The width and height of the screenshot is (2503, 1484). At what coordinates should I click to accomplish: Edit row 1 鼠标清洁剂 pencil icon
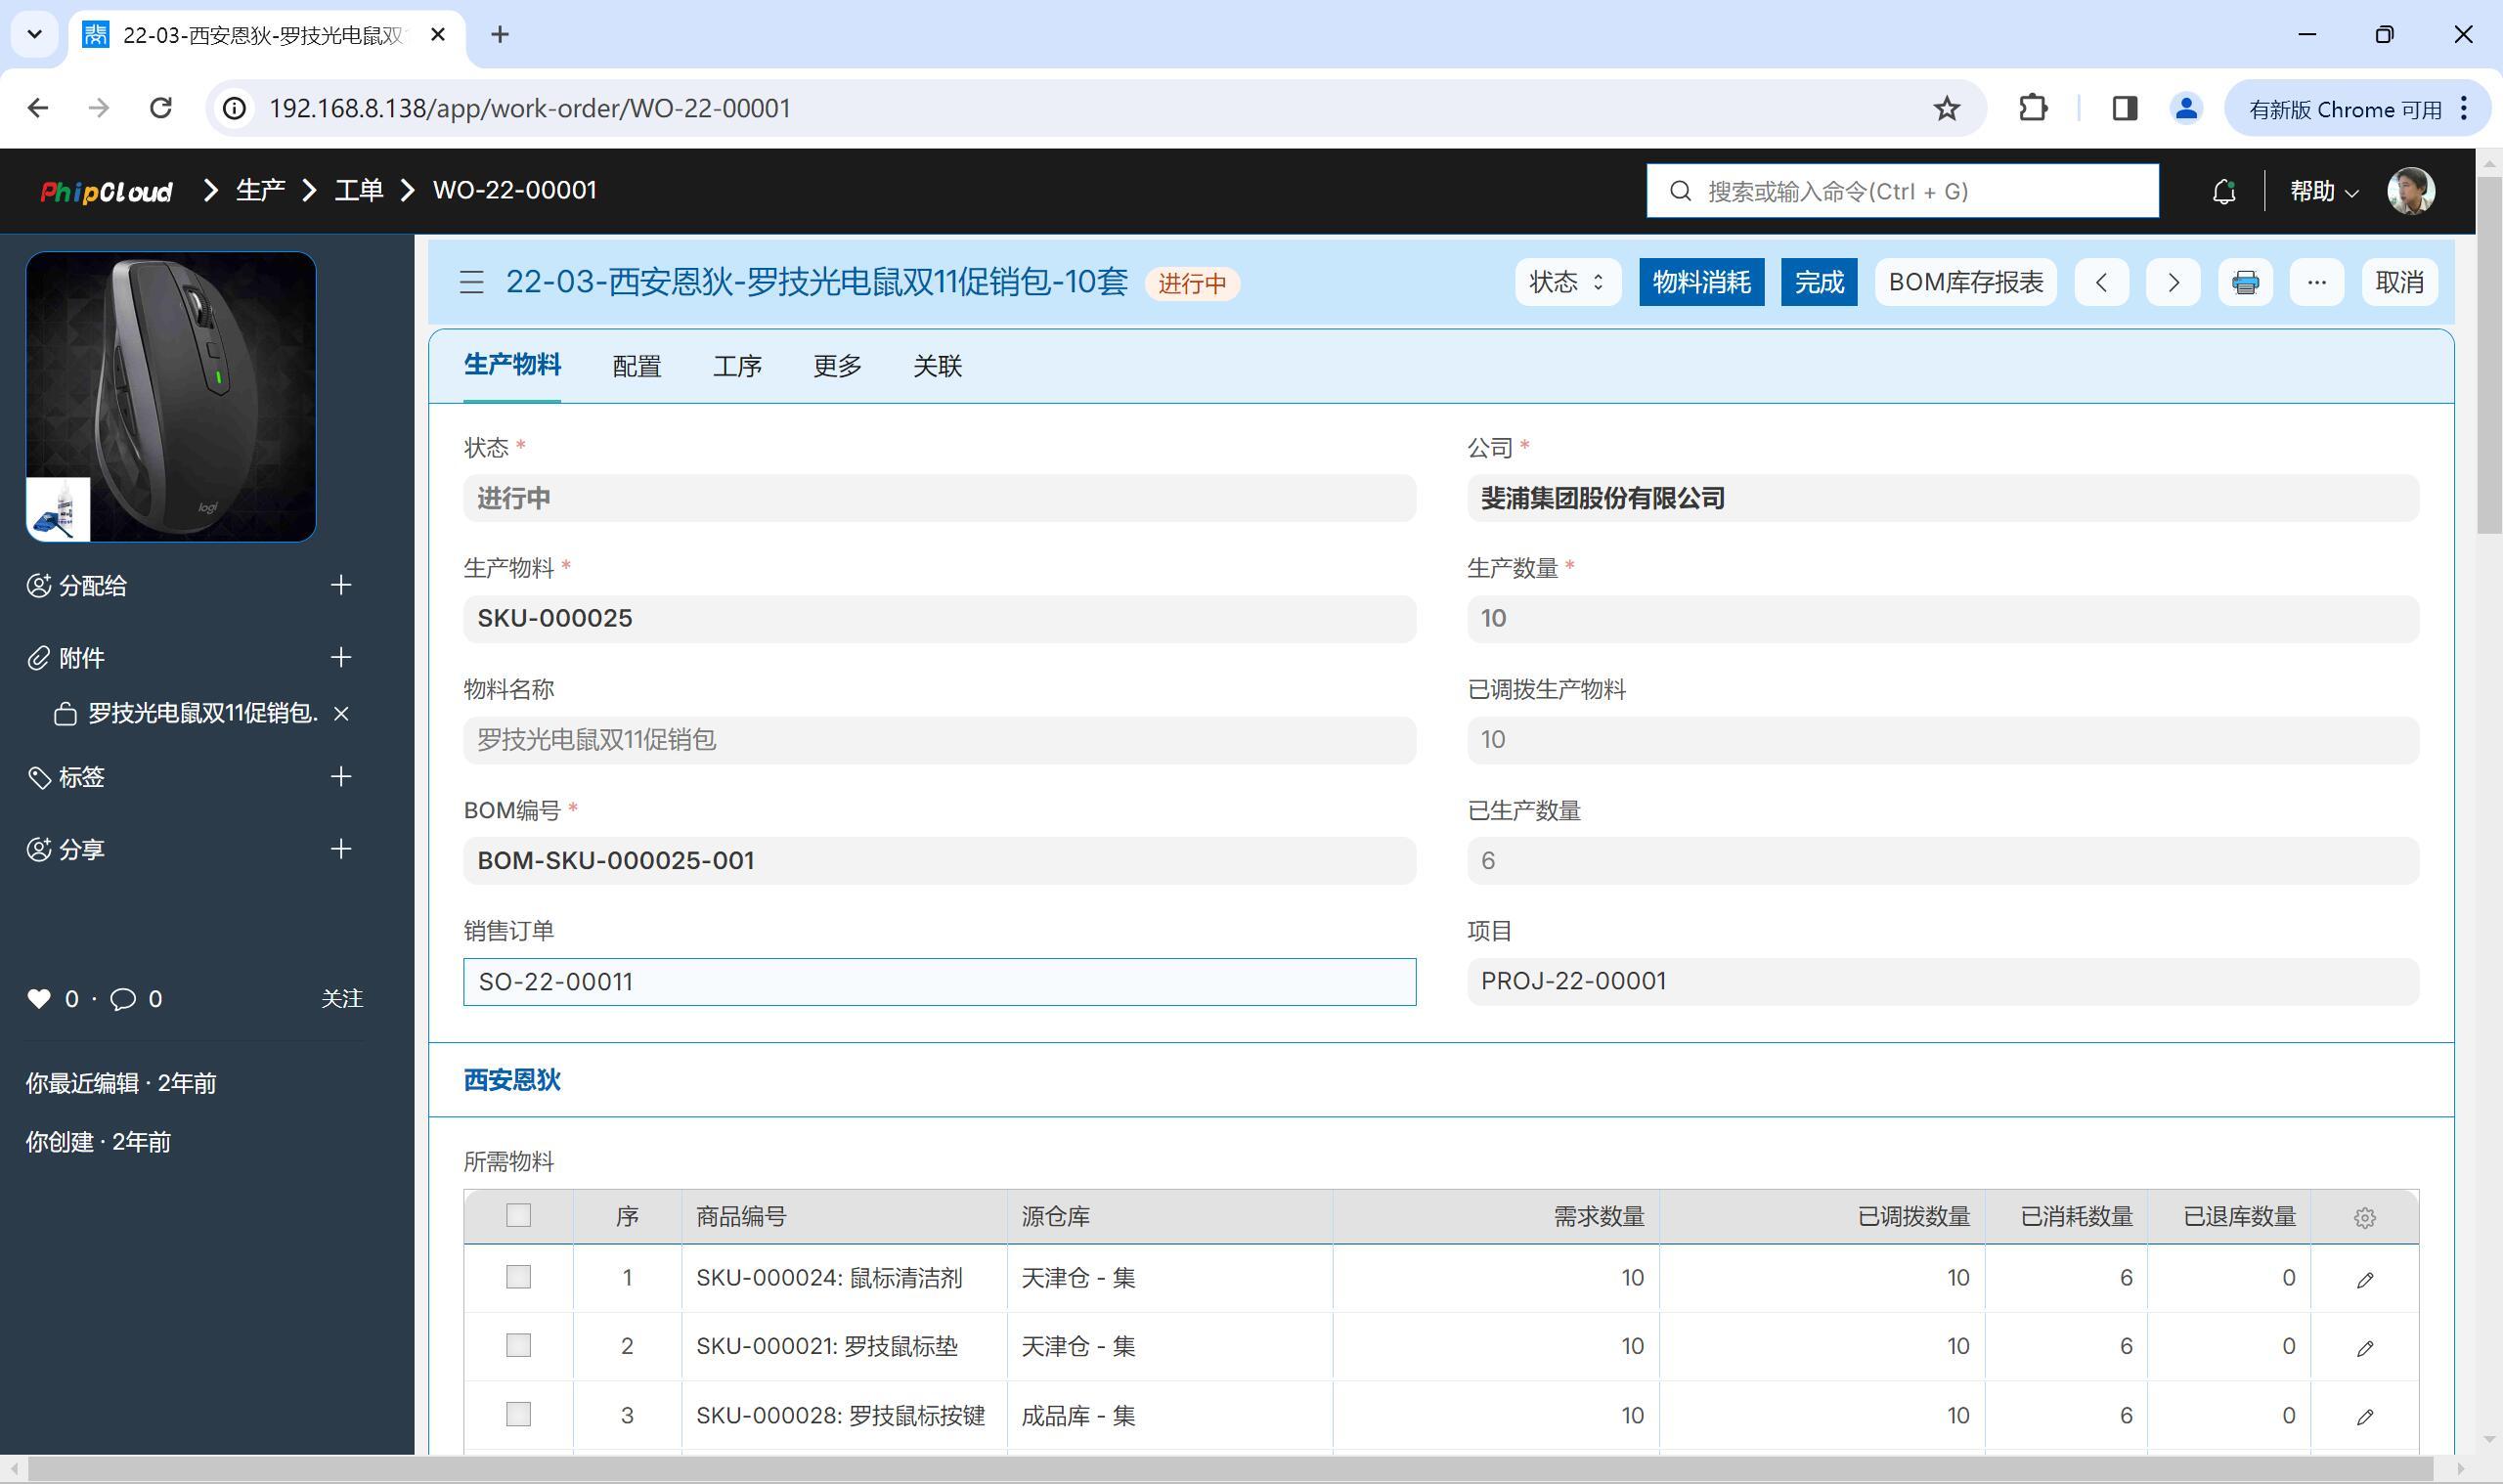2364,1279
